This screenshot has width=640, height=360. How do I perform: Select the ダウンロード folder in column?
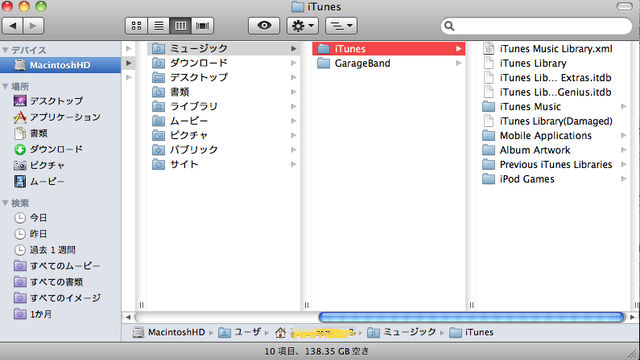(224, 63)
